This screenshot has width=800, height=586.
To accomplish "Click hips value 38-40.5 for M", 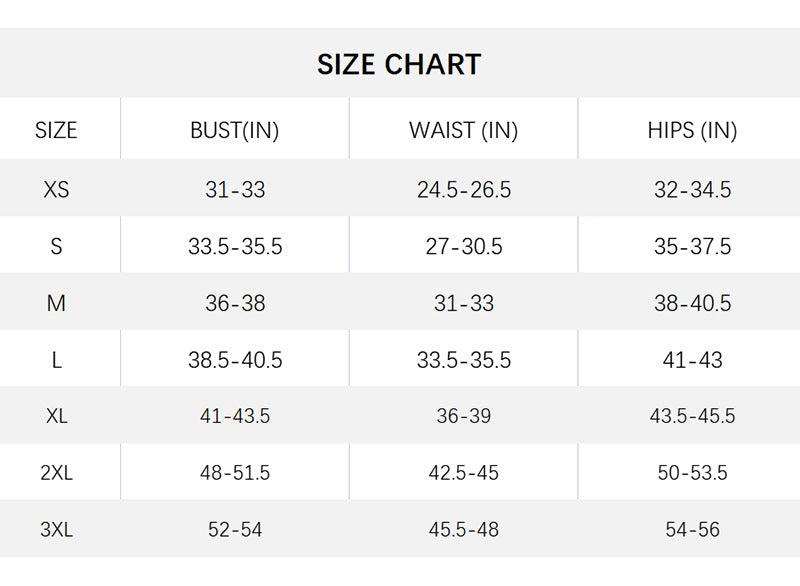I will (x=692, y=303).
